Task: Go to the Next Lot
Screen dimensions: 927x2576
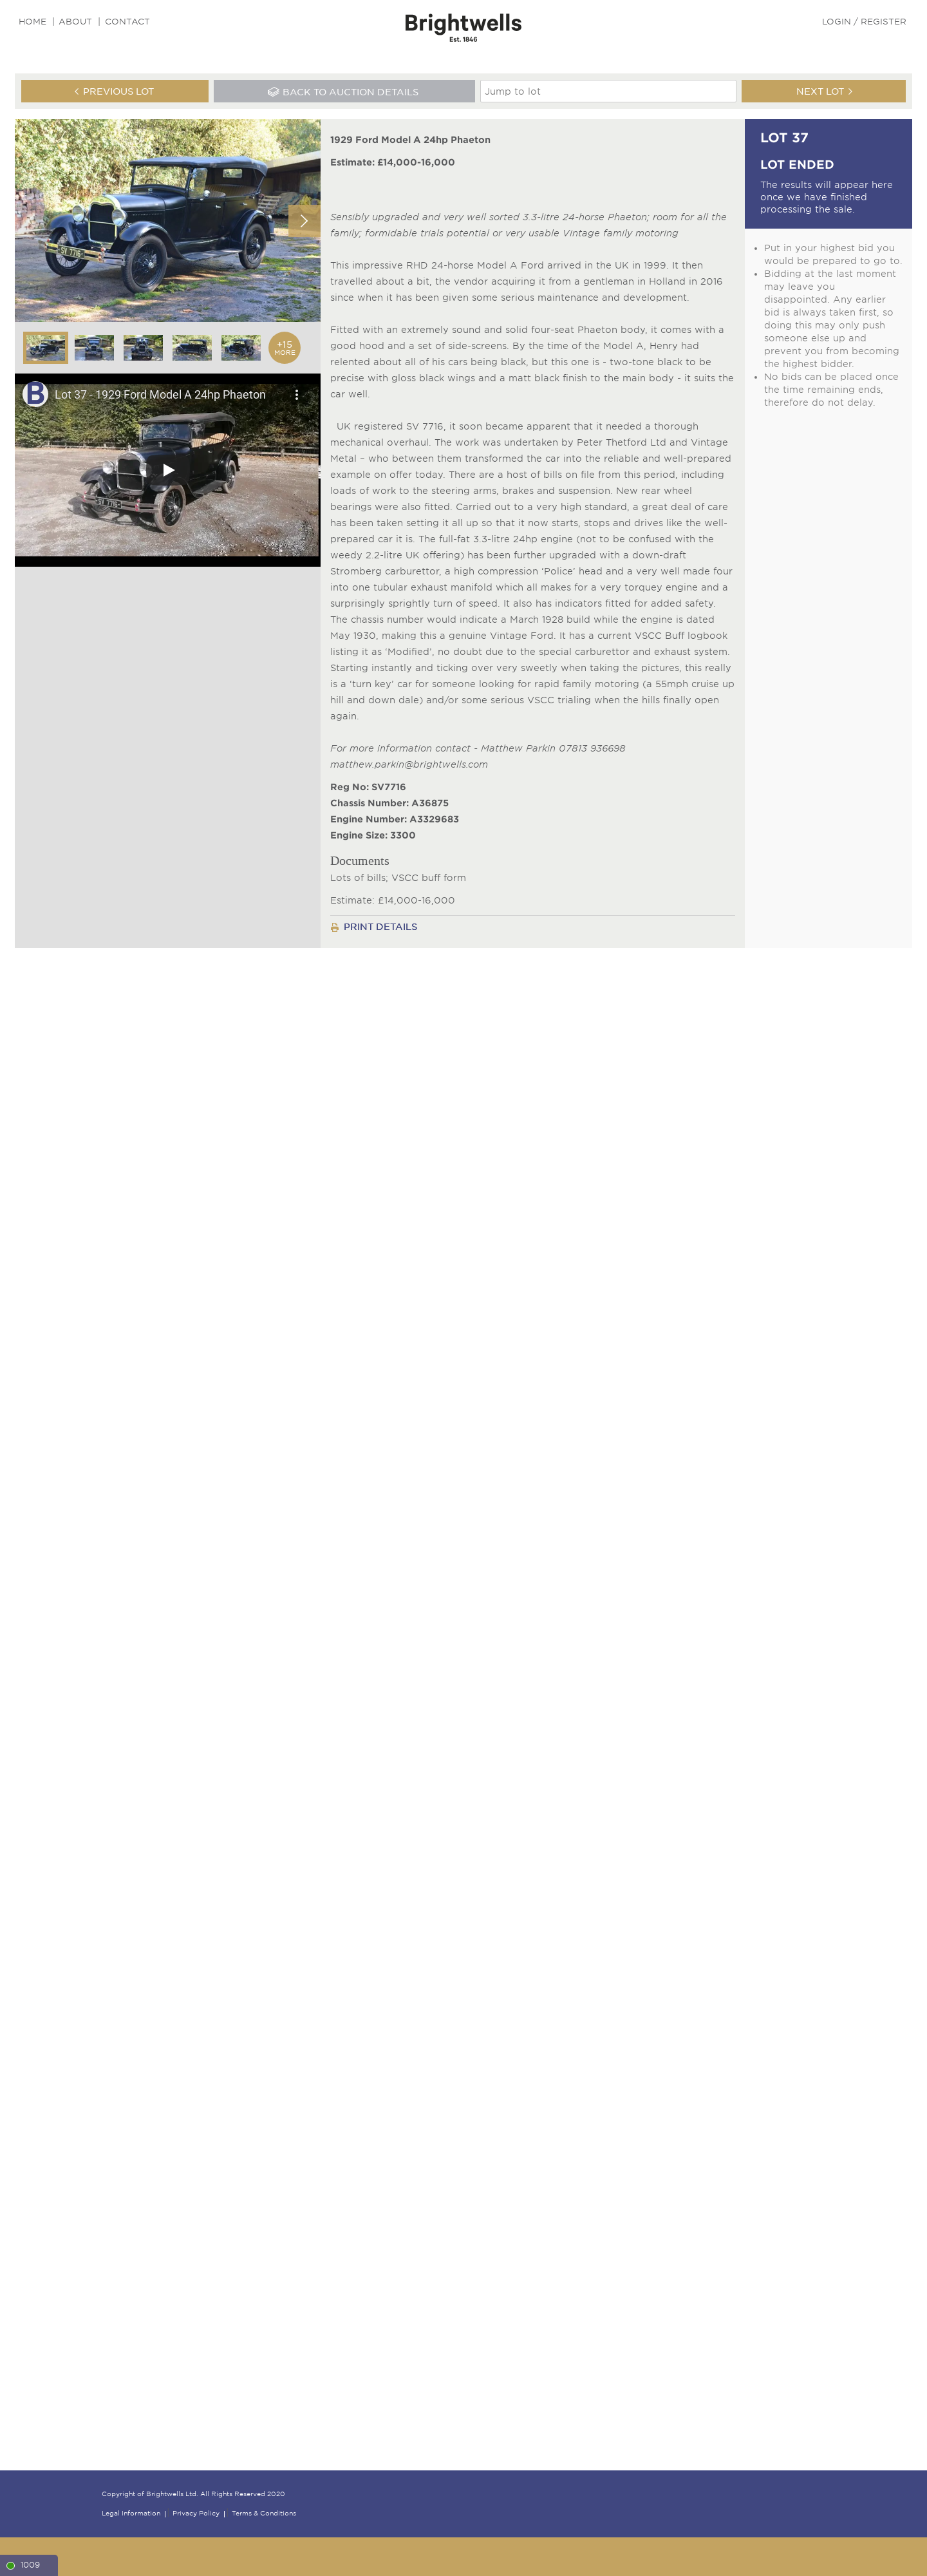Action: point(823,91)
